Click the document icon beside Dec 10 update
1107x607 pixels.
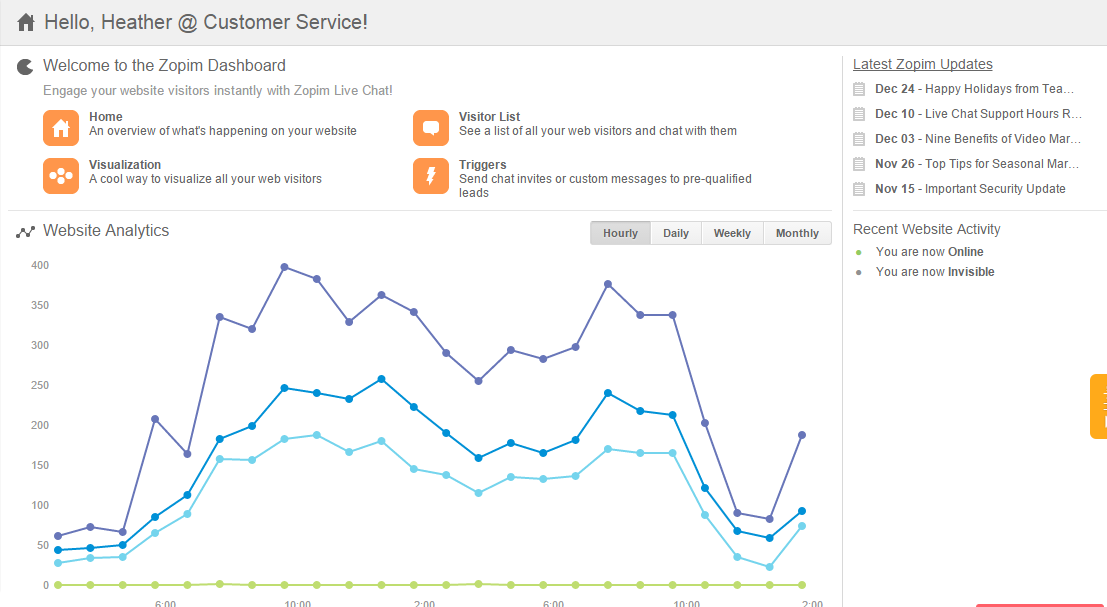click(x=859, y=114)
